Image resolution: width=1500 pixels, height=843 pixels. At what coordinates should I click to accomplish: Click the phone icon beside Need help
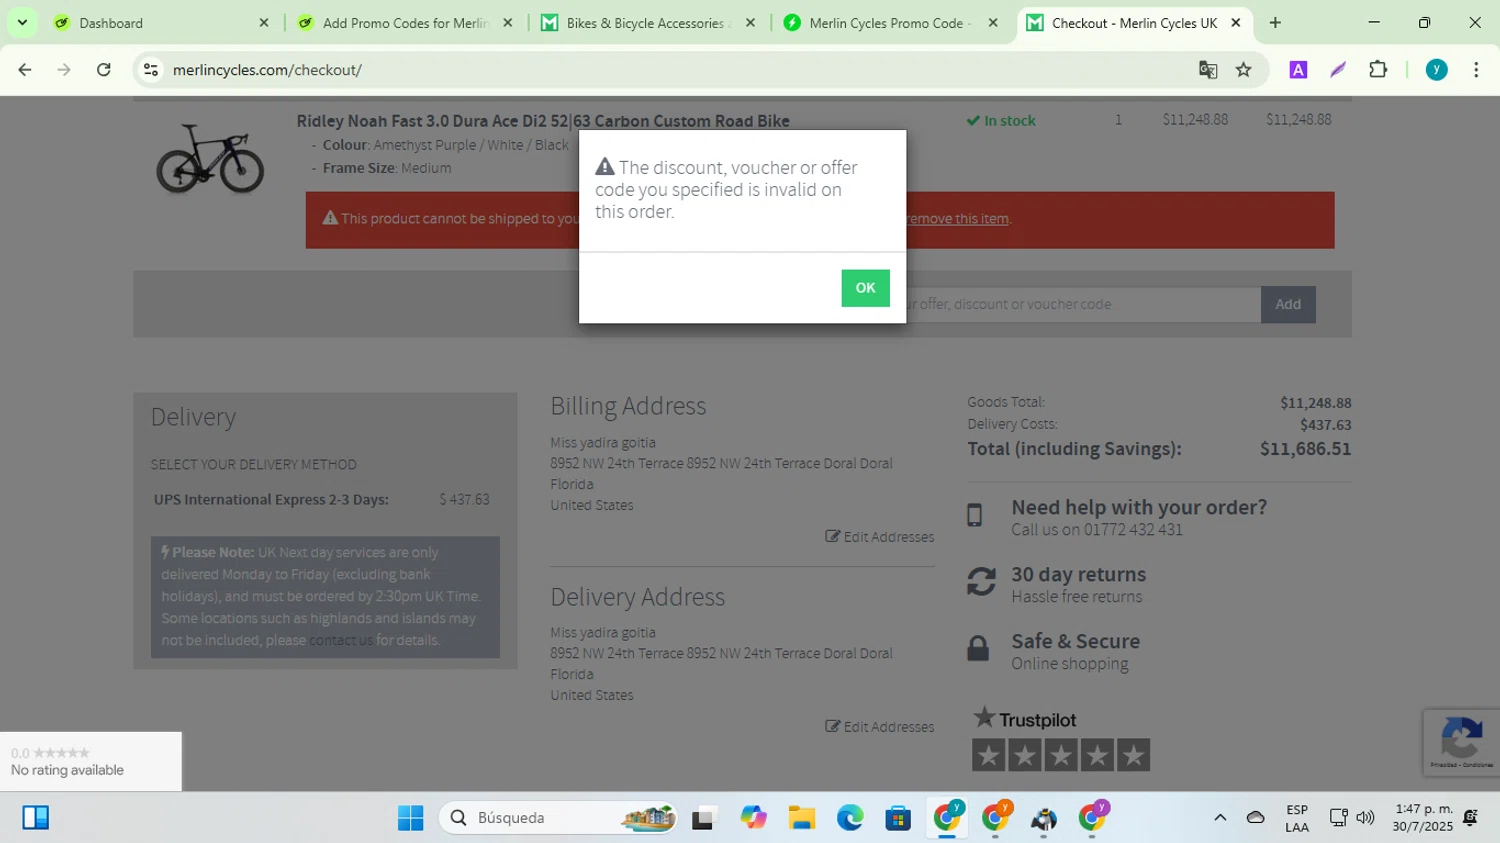tap(975, 515)
